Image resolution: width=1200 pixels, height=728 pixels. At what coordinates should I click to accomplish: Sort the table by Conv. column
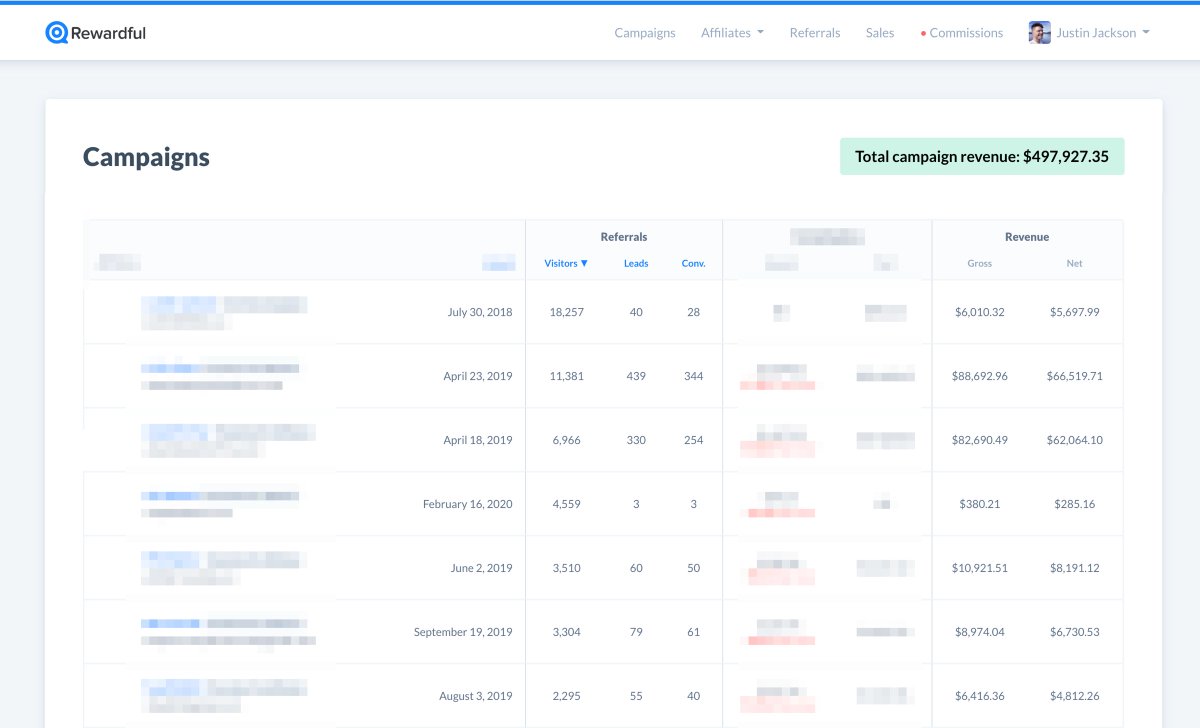693,264
